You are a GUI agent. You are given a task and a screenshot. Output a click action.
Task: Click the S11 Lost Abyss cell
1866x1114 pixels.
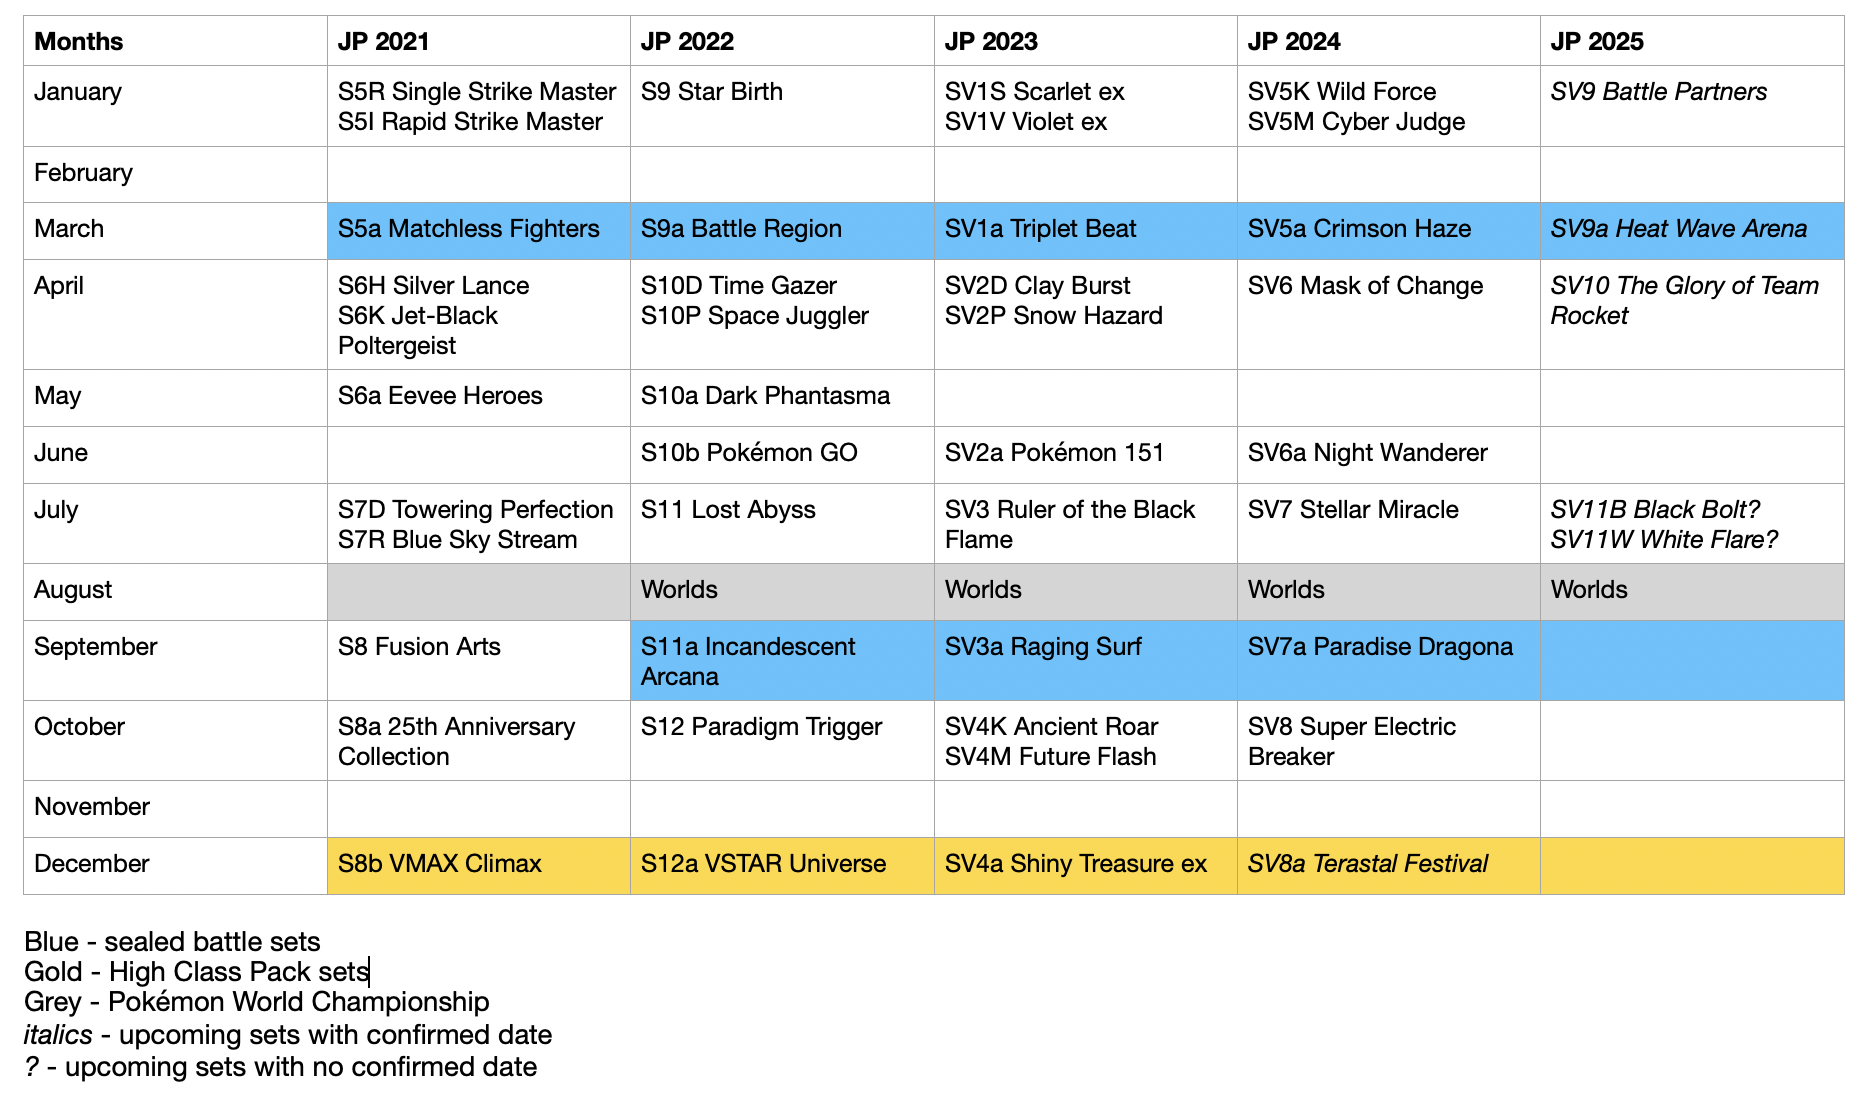(x=781, y=523)
